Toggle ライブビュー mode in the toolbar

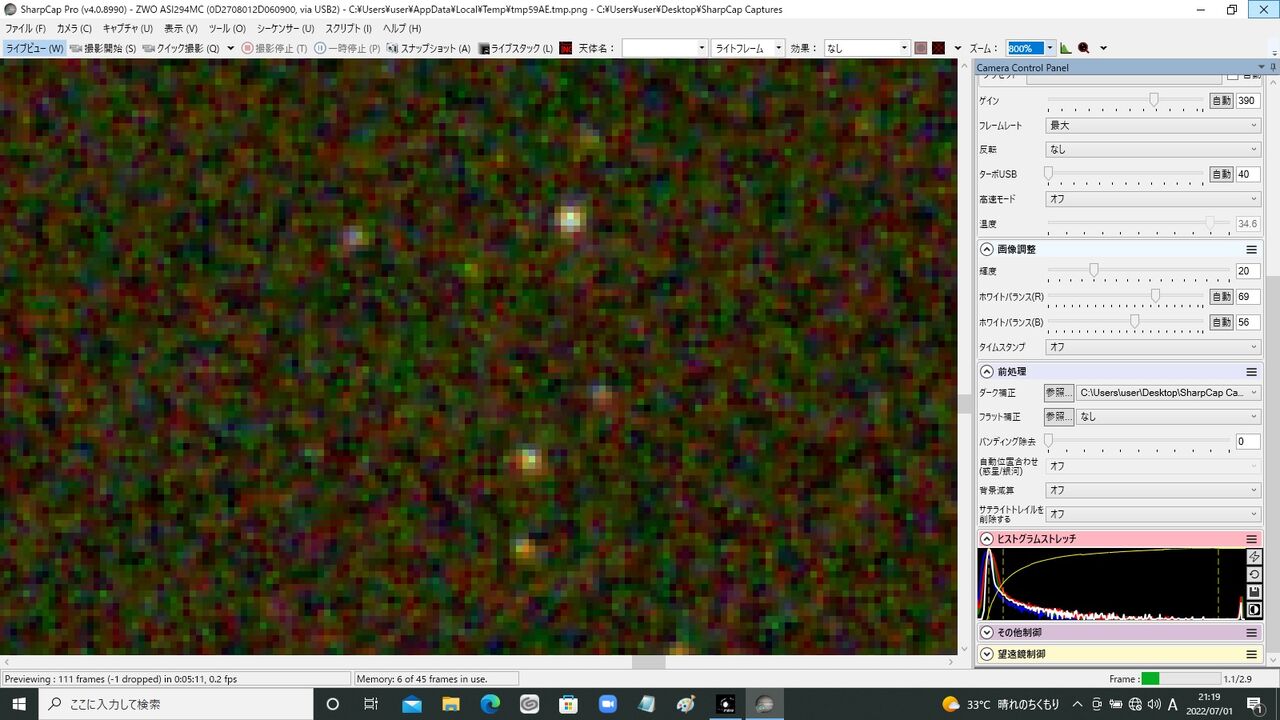coord(34,48)
